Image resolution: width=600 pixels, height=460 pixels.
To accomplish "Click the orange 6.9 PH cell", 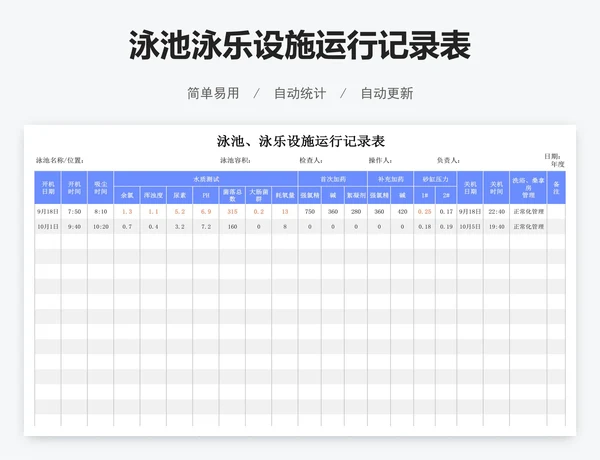I will tap(206, 211).
